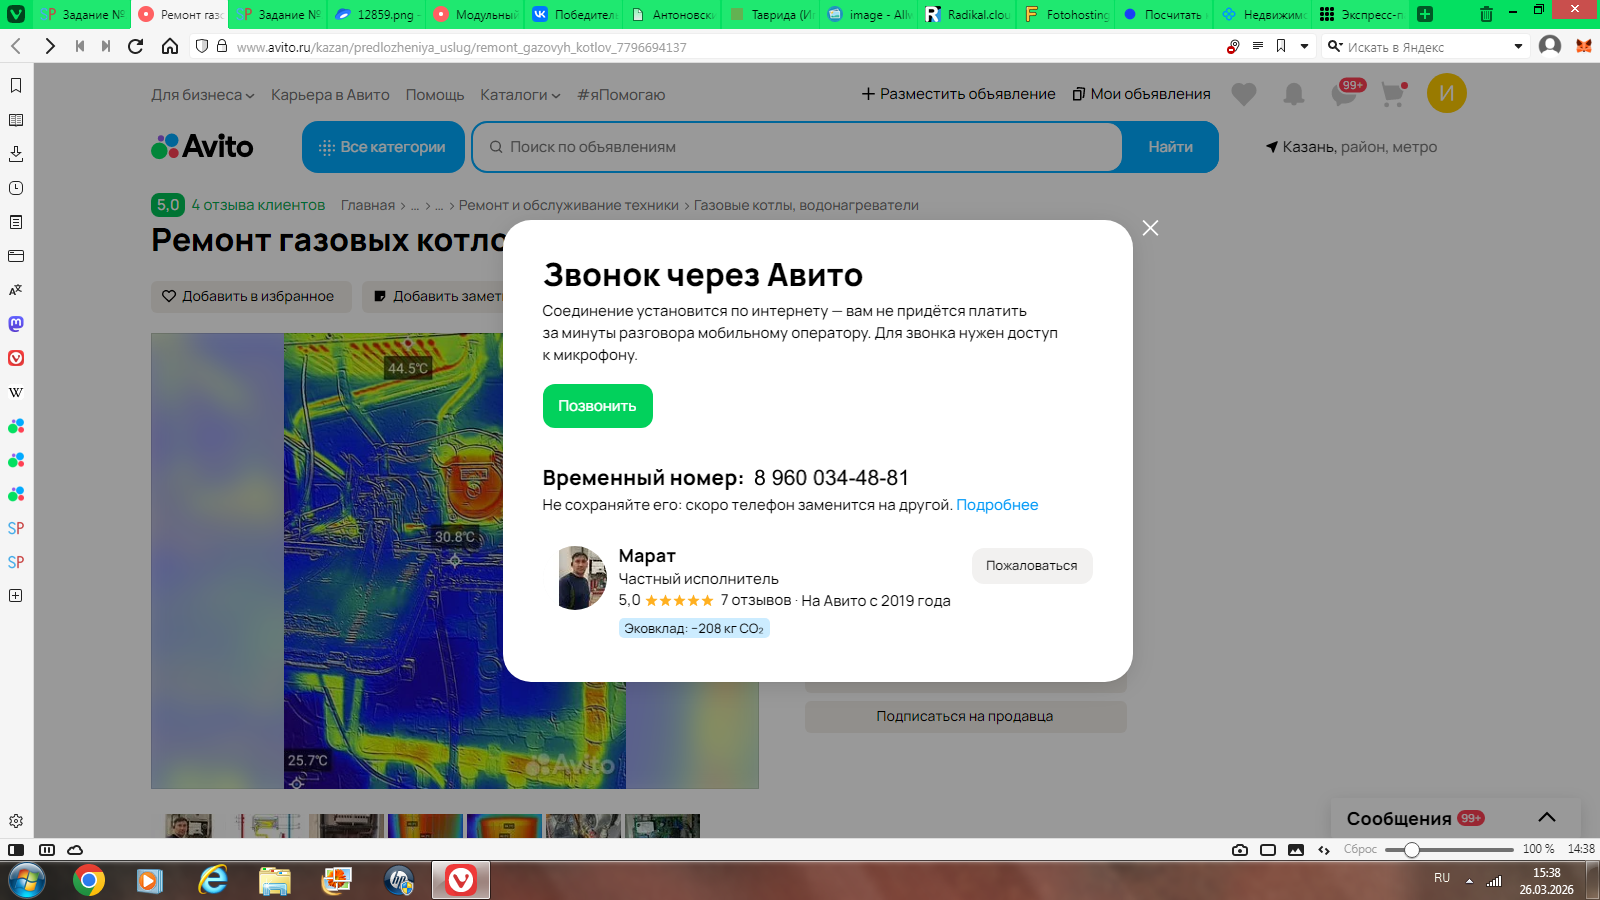Go to browser home page
This screenshot has height=900, width=1600.
coord(170,46)
